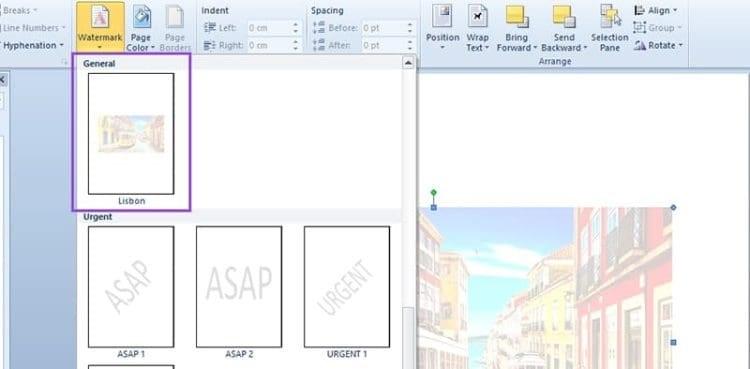
Task: Click the green rotation handle on image
Action: (433, 192)
